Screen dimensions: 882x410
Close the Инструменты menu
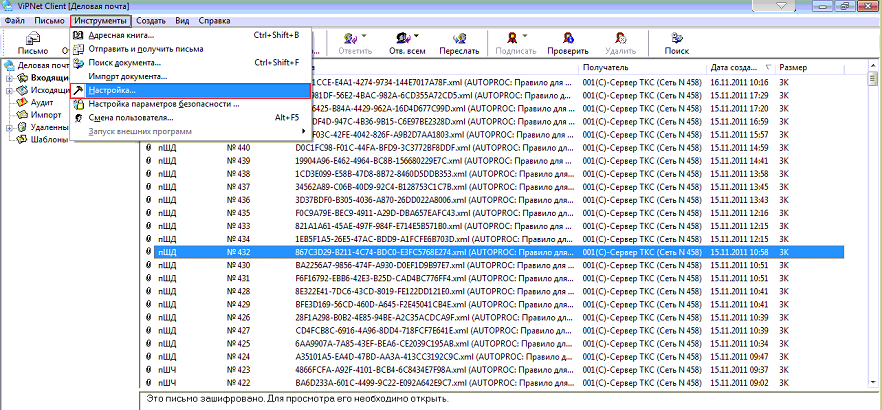click(101, 21)
